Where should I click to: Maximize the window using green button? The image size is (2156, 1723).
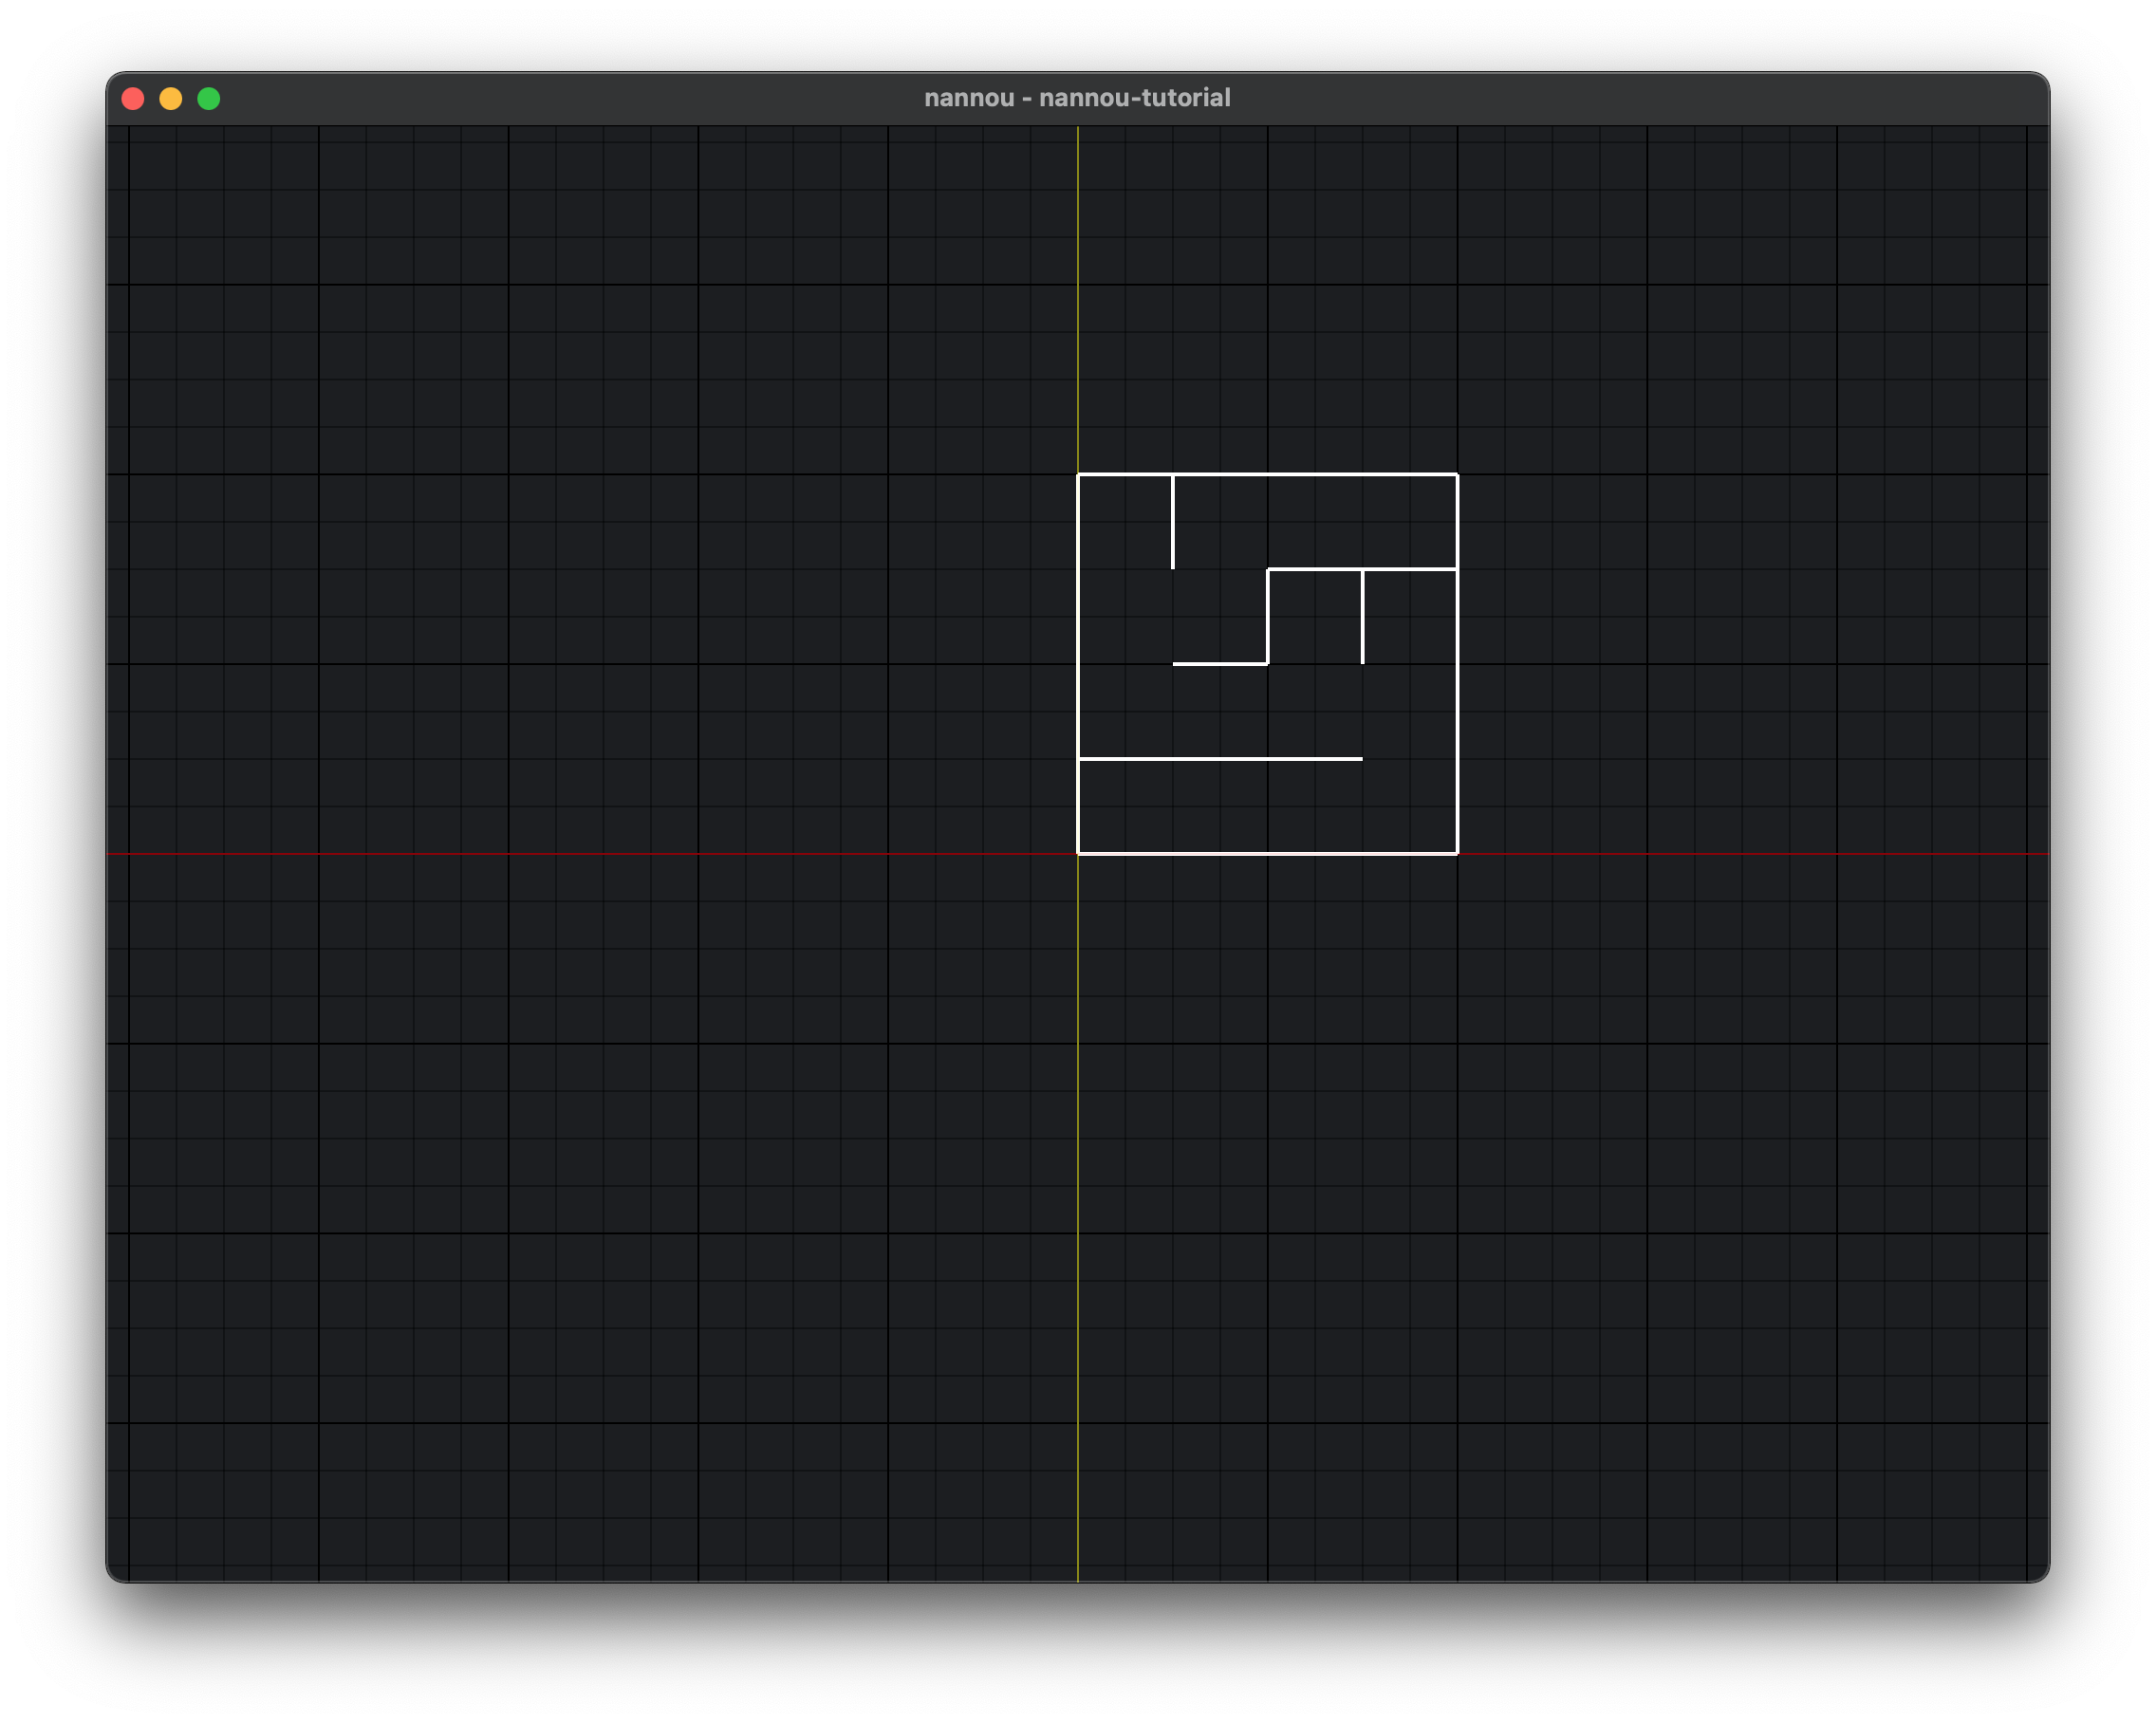[x=209, y=99]
